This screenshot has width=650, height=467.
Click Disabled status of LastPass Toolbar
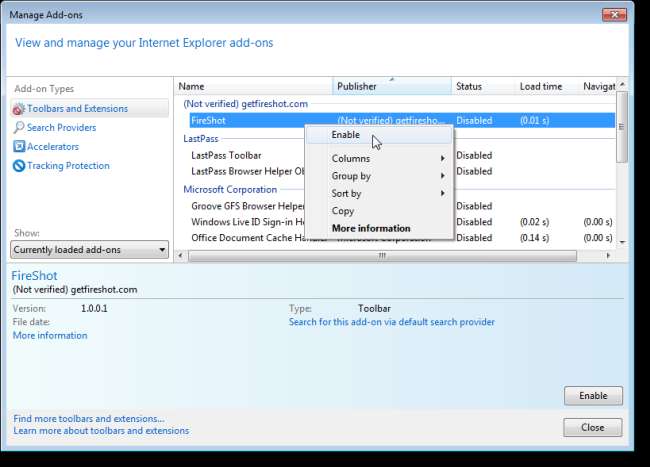coord(474,155)
